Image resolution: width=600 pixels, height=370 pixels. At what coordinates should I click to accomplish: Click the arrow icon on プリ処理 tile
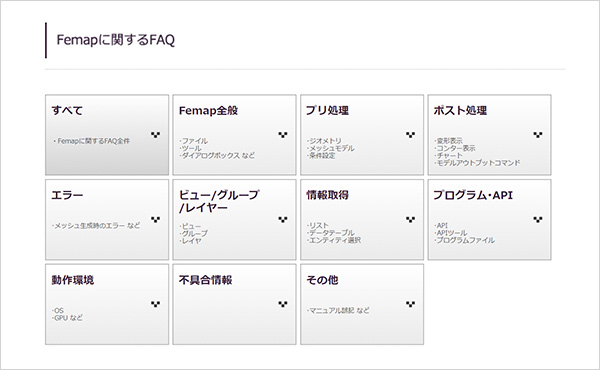click(410, 135)
